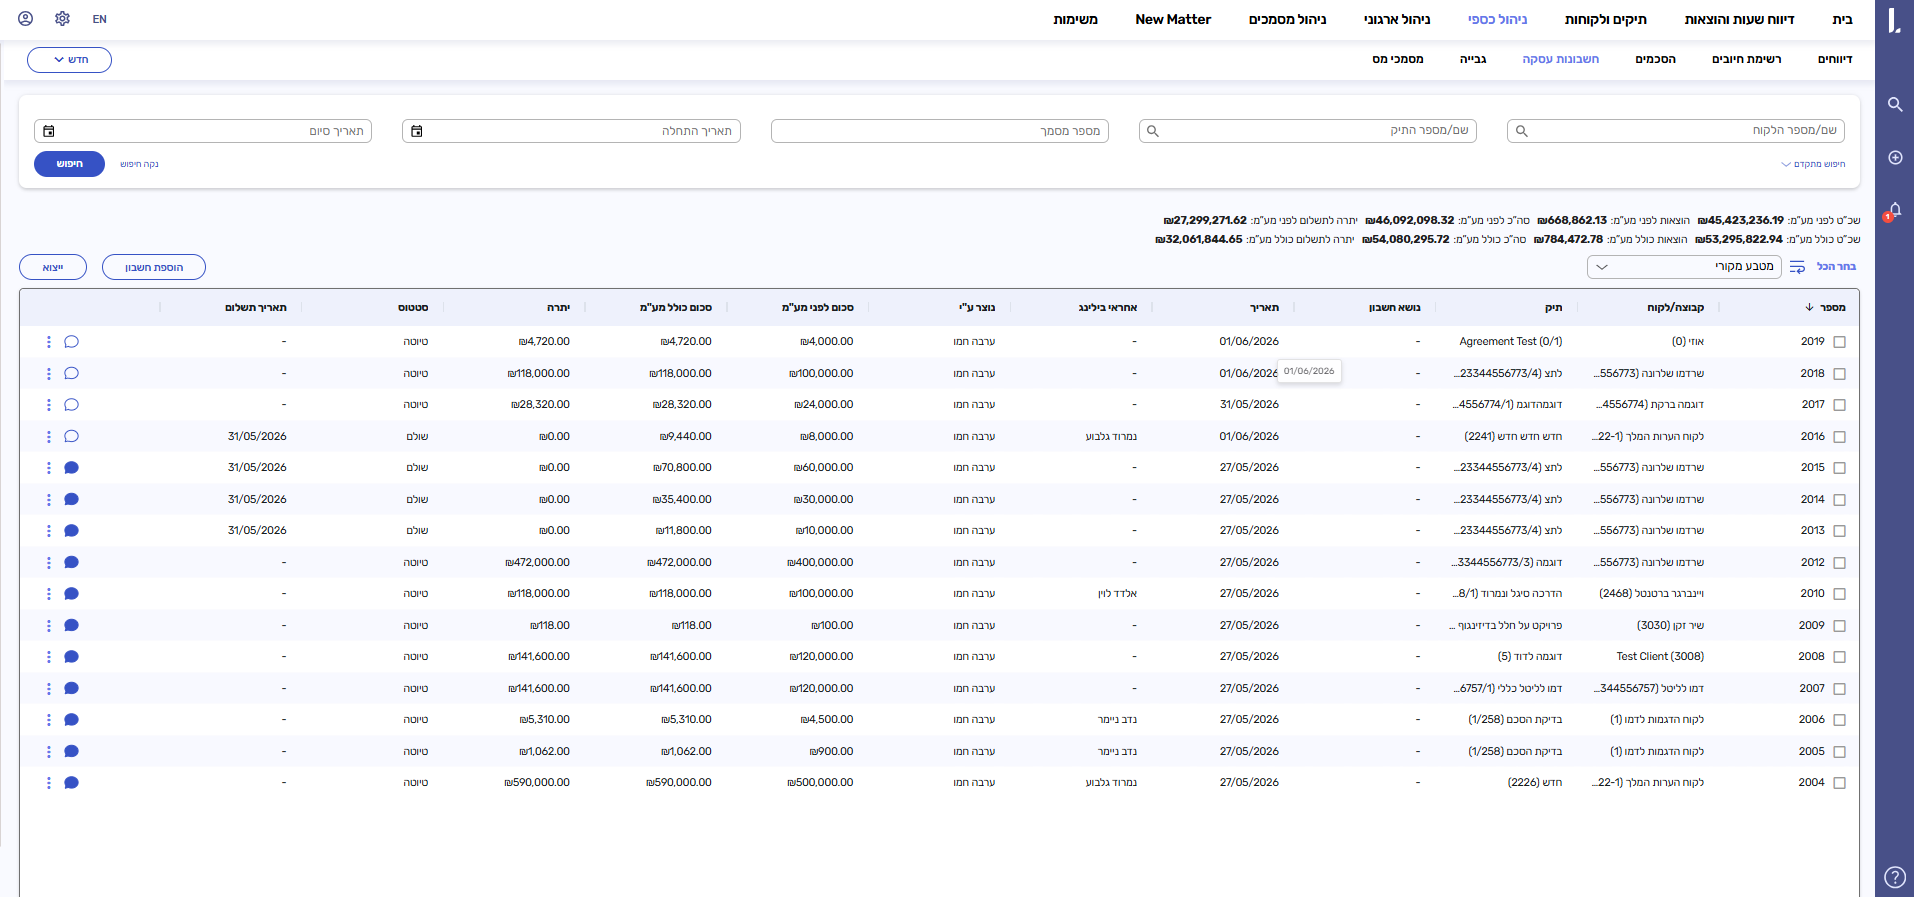Open three-dot actions menu for invoice 2019
Screen dimensions: 1914x897
point(48,342)
